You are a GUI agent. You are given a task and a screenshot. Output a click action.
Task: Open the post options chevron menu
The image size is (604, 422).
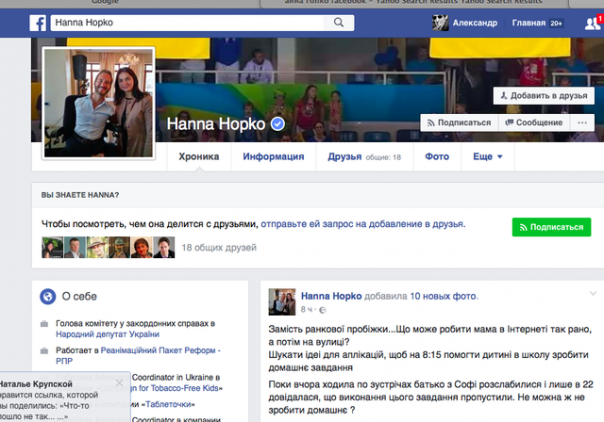593,294
